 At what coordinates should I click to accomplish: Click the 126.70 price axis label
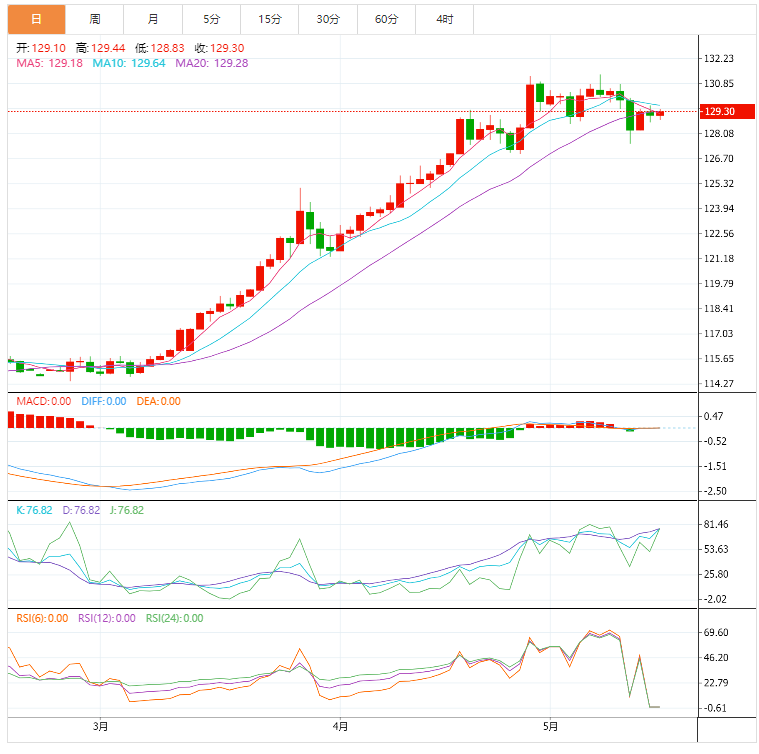coord(718,159)
